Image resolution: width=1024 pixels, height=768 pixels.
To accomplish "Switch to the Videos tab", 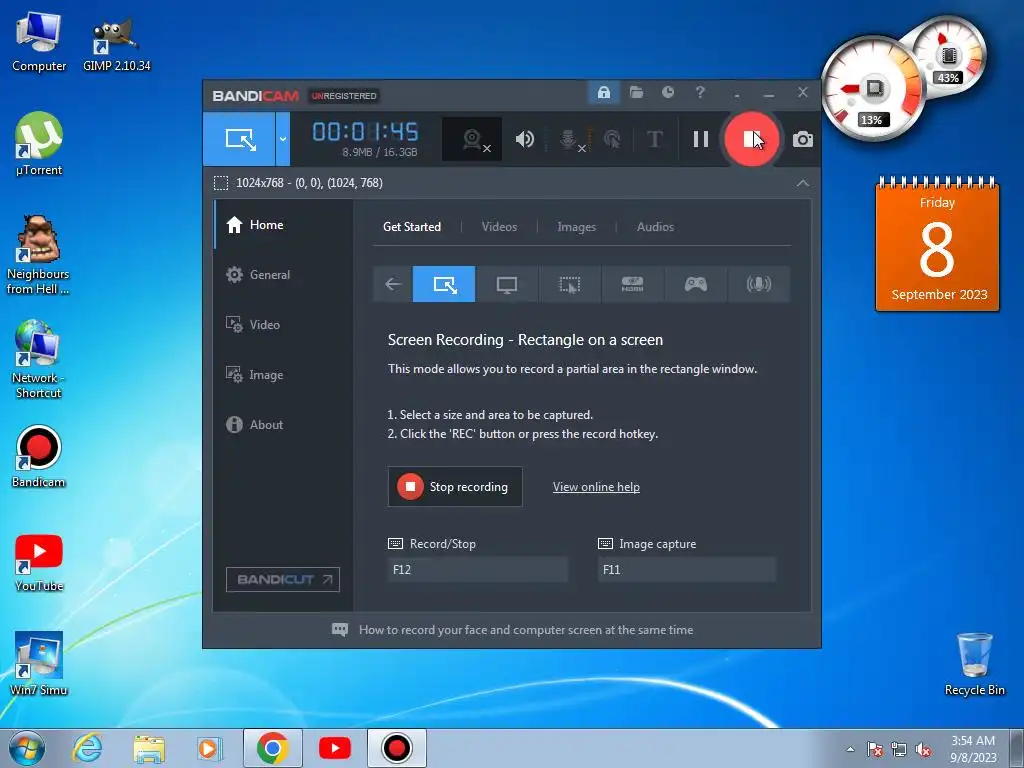I will pos(499,227).
